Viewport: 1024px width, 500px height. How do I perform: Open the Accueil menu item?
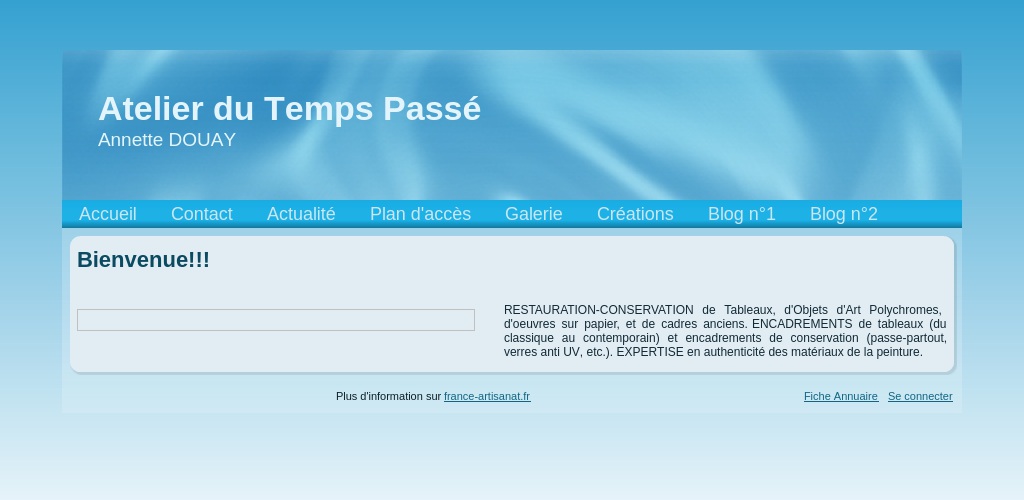click(x=108, y=214)
